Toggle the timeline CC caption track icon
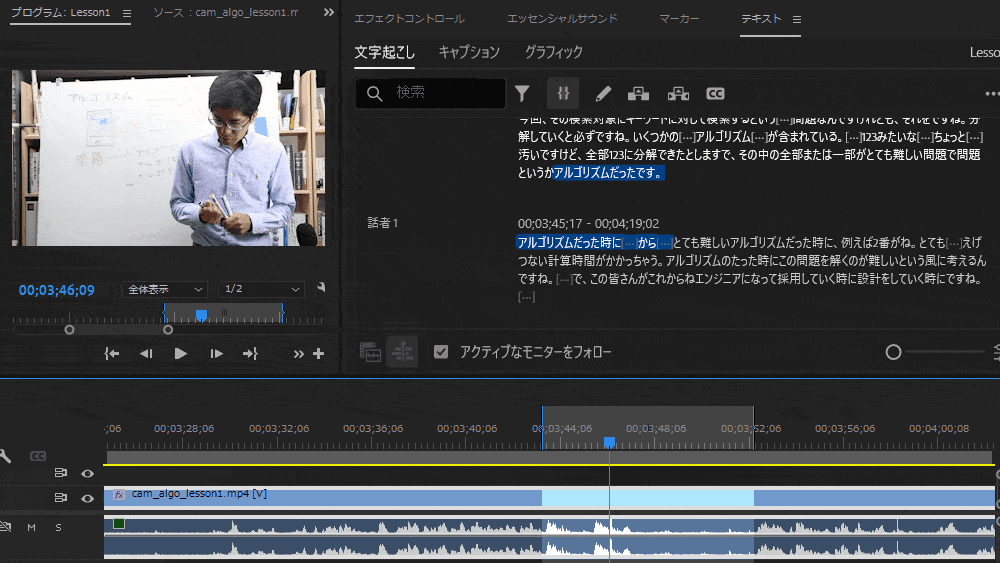Screen dimensions: 1000x563 (38, 456)
